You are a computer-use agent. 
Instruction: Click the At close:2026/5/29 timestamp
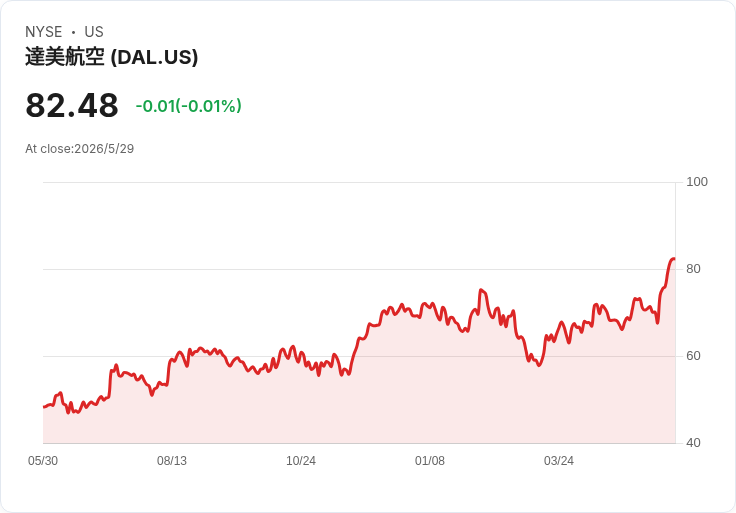79,149
